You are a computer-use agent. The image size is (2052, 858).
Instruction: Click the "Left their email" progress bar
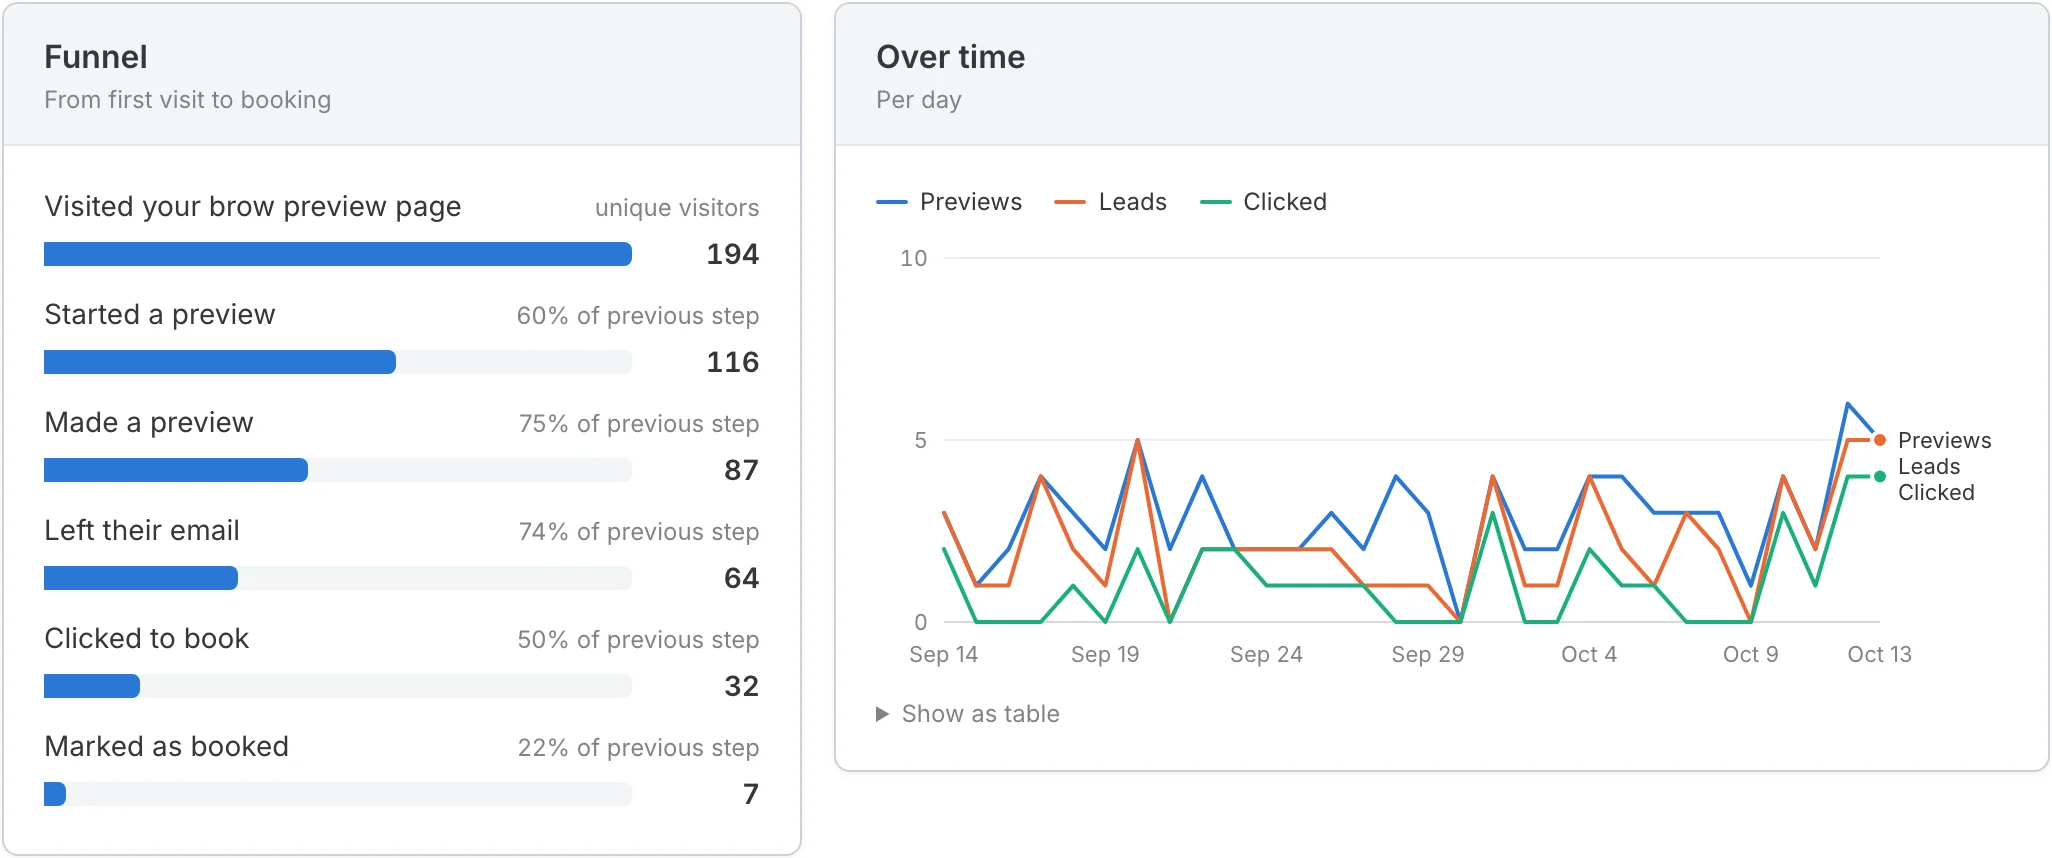point(338,578)
